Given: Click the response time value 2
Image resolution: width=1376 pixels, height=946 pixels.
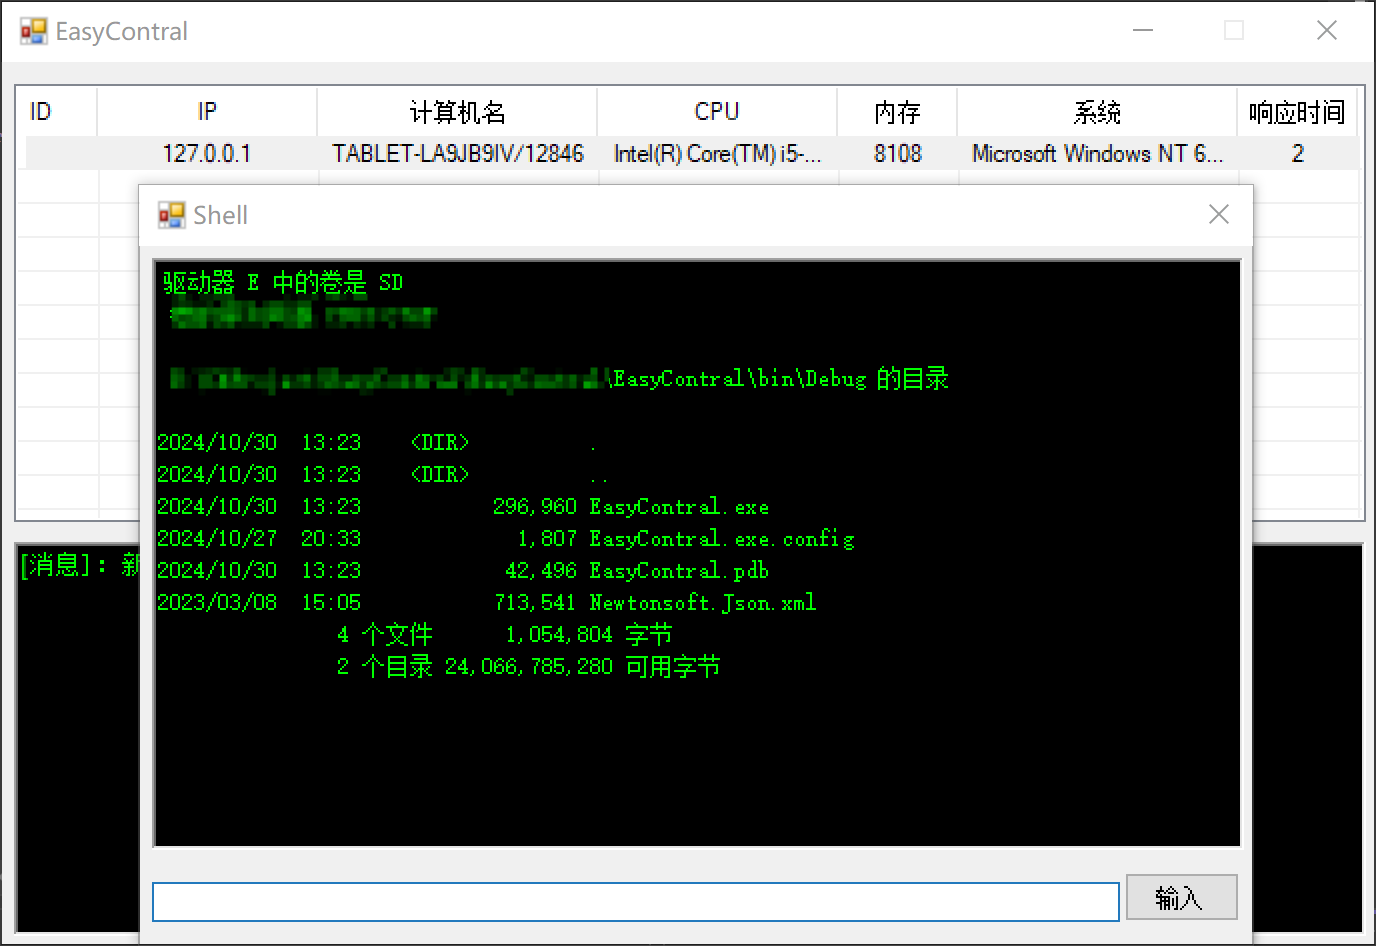Looking at the screenshot, I should click(1297, 153).
